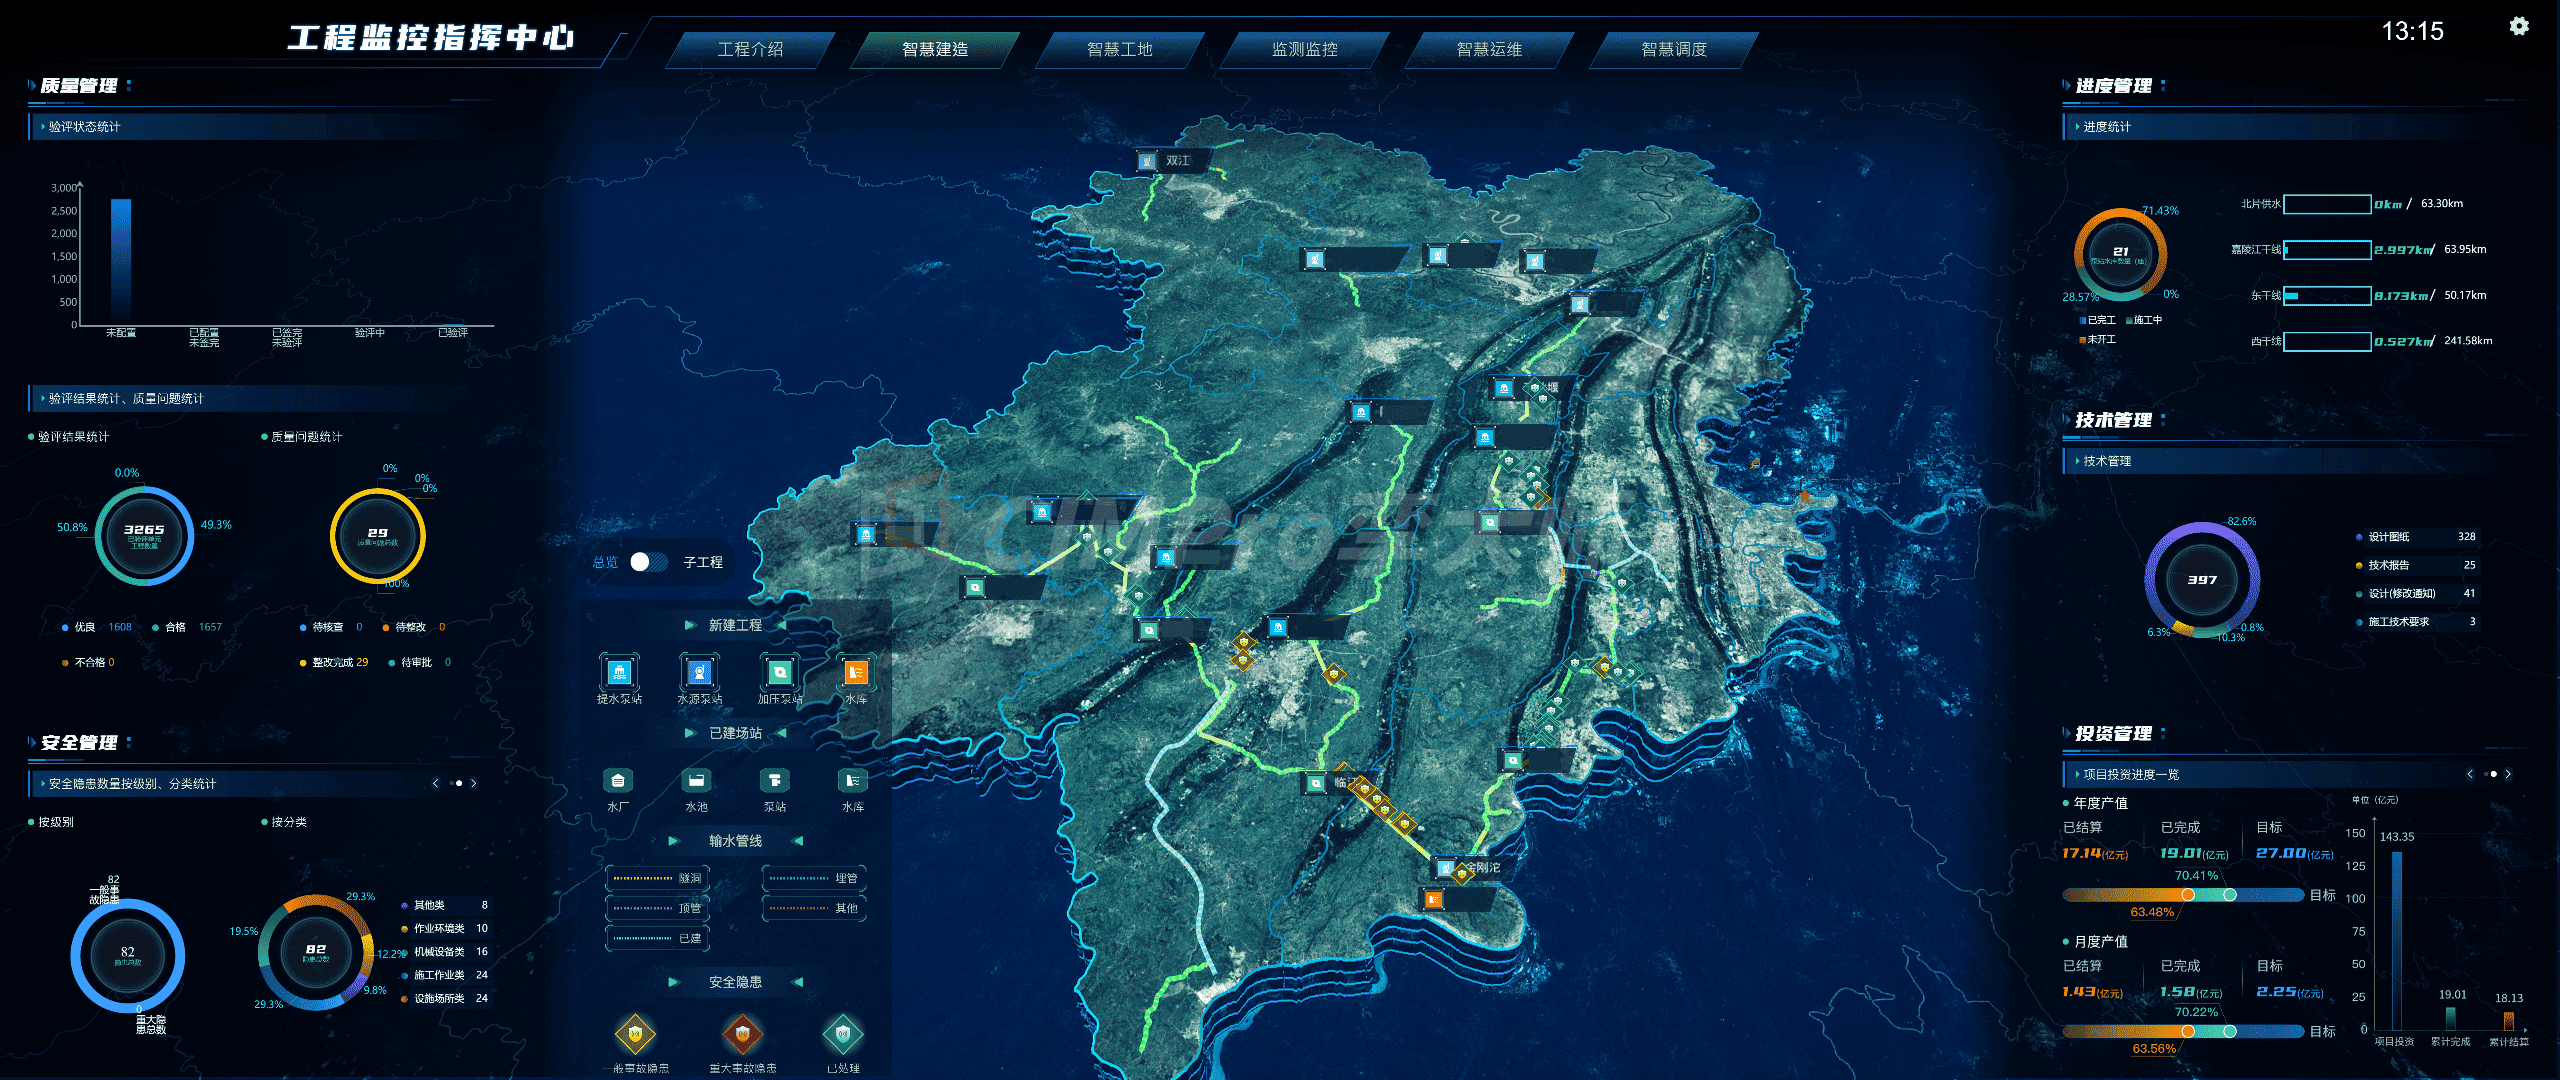Open settings gear in top right
This screenshot has height=1080, width=2560.
[x=2519, y=27]
